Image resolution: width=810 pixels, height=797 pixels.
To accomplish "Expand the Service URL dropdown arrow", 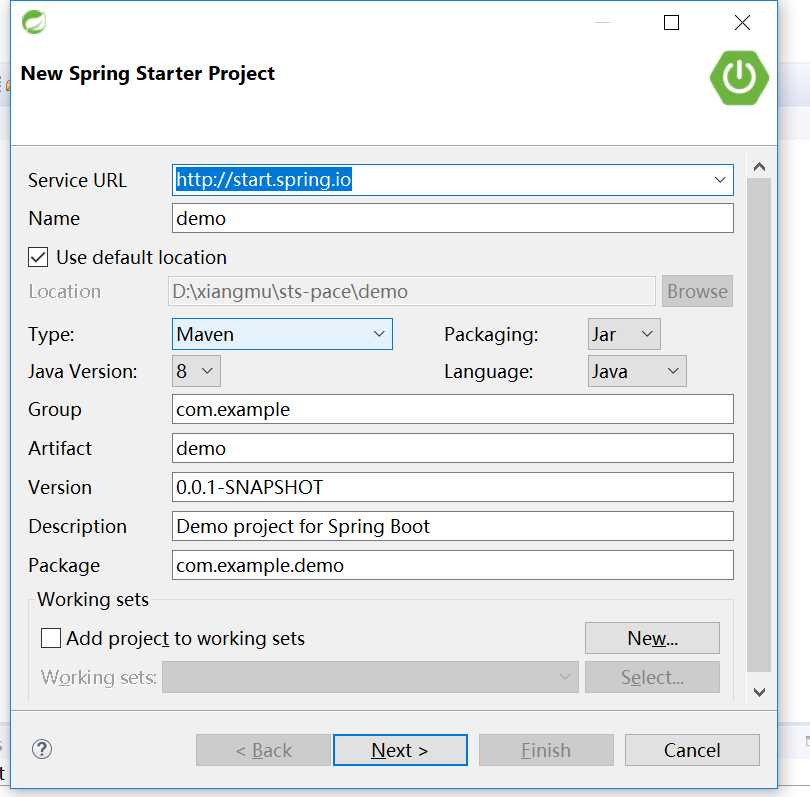I will coord(720,180).
